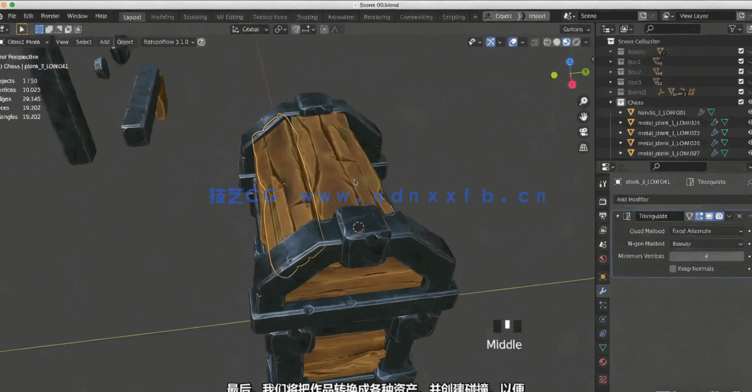Image resolution: width=752 pixels, height=392 pixels.
Task: Open outliner filter dropdown
Action: tap(734, 29)
